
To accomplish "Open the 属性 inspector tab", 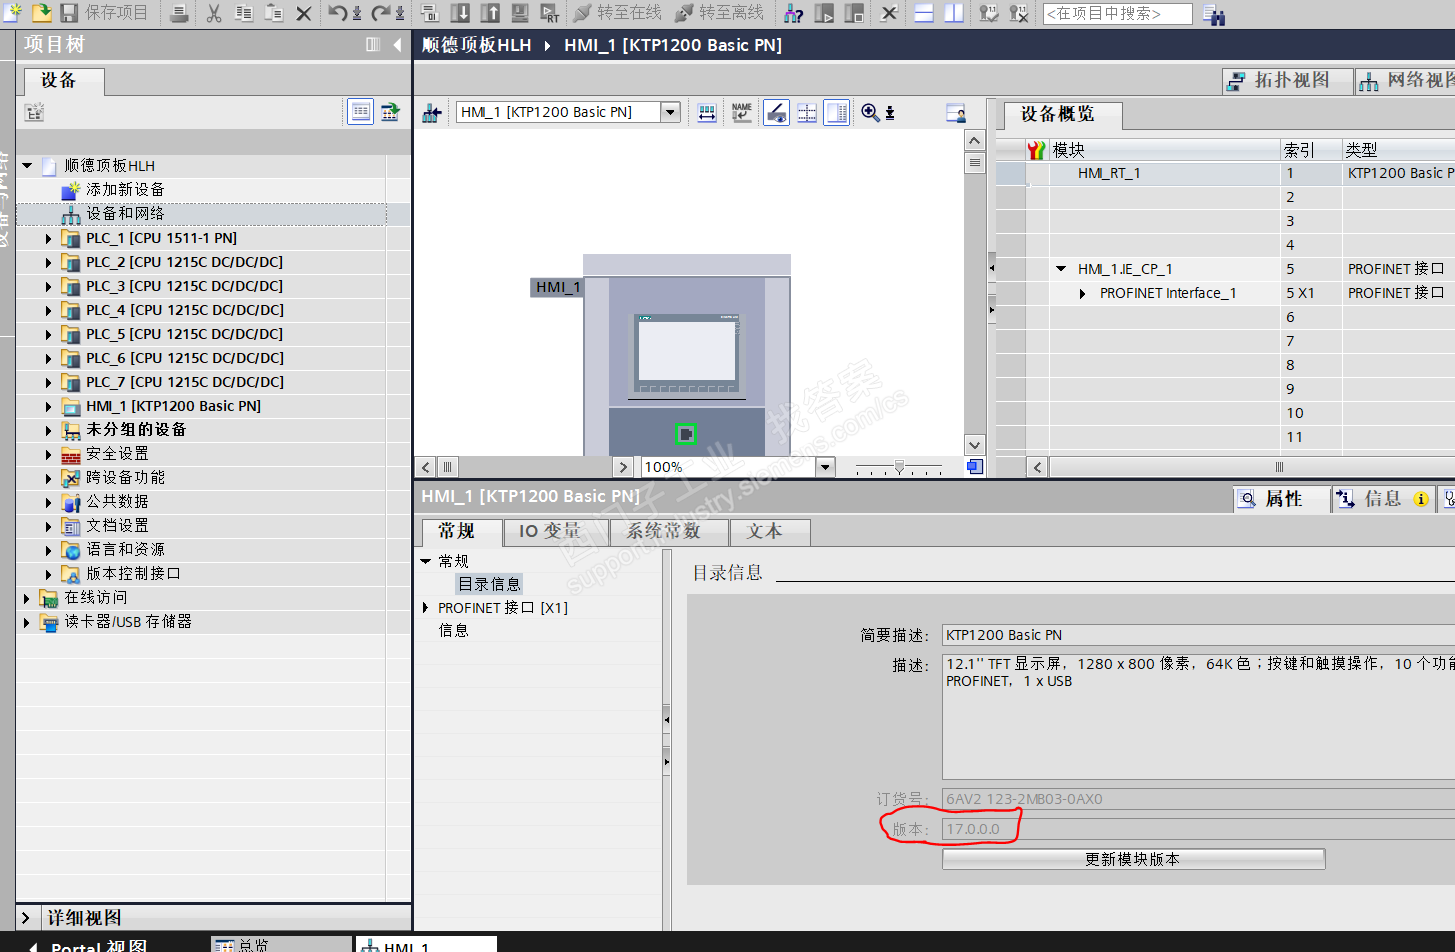I will tap(1280, 499).
